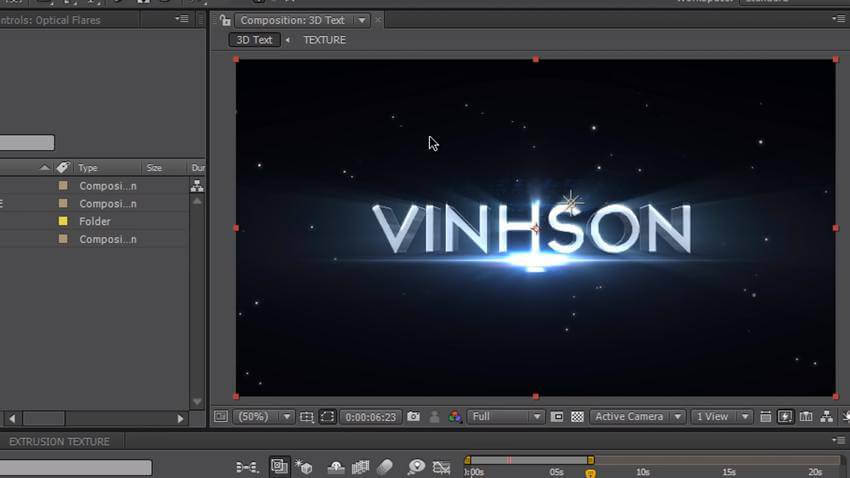Click the work area end handle
The width and height of the screenshot is (850, 478).
tap(591, 460)
